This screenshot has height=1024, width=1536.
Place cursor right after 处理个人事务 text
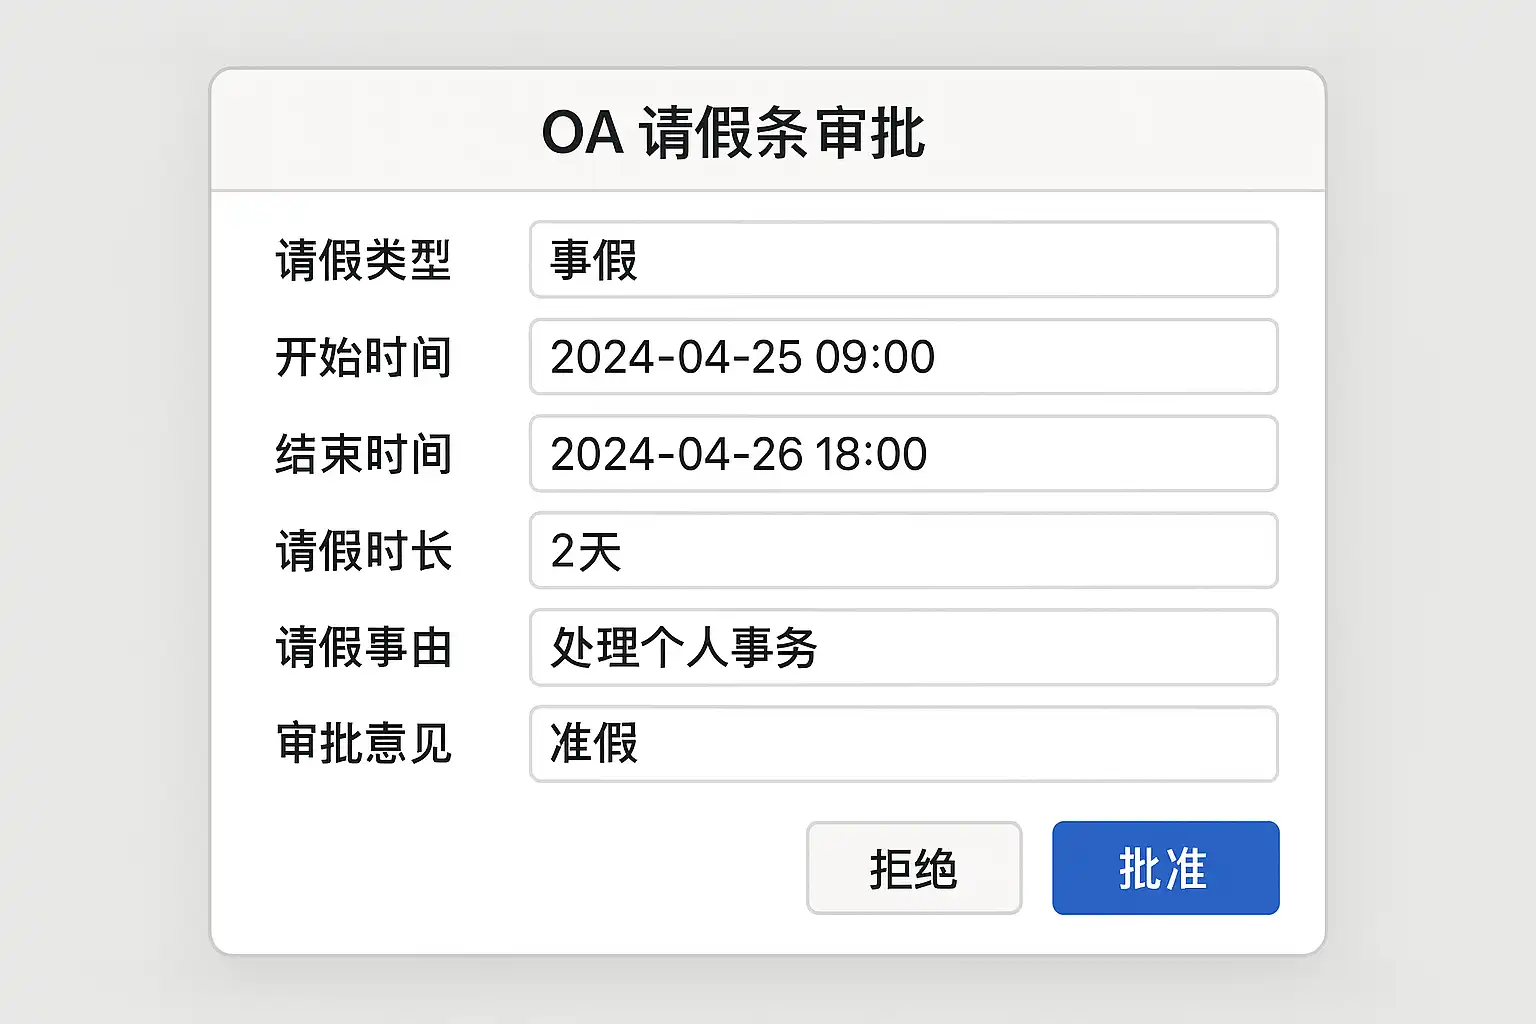[821, 648]
